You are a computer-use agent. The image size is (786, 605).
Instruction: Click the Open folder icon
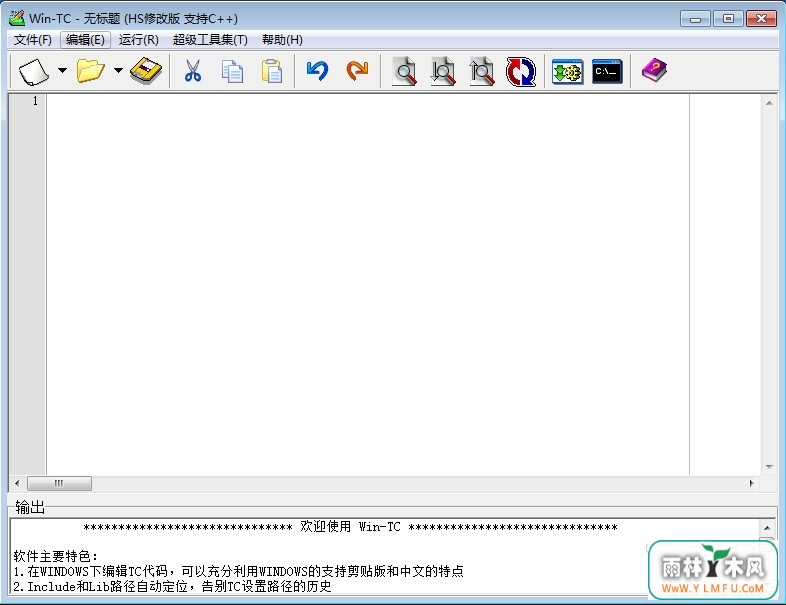point(90,71)
